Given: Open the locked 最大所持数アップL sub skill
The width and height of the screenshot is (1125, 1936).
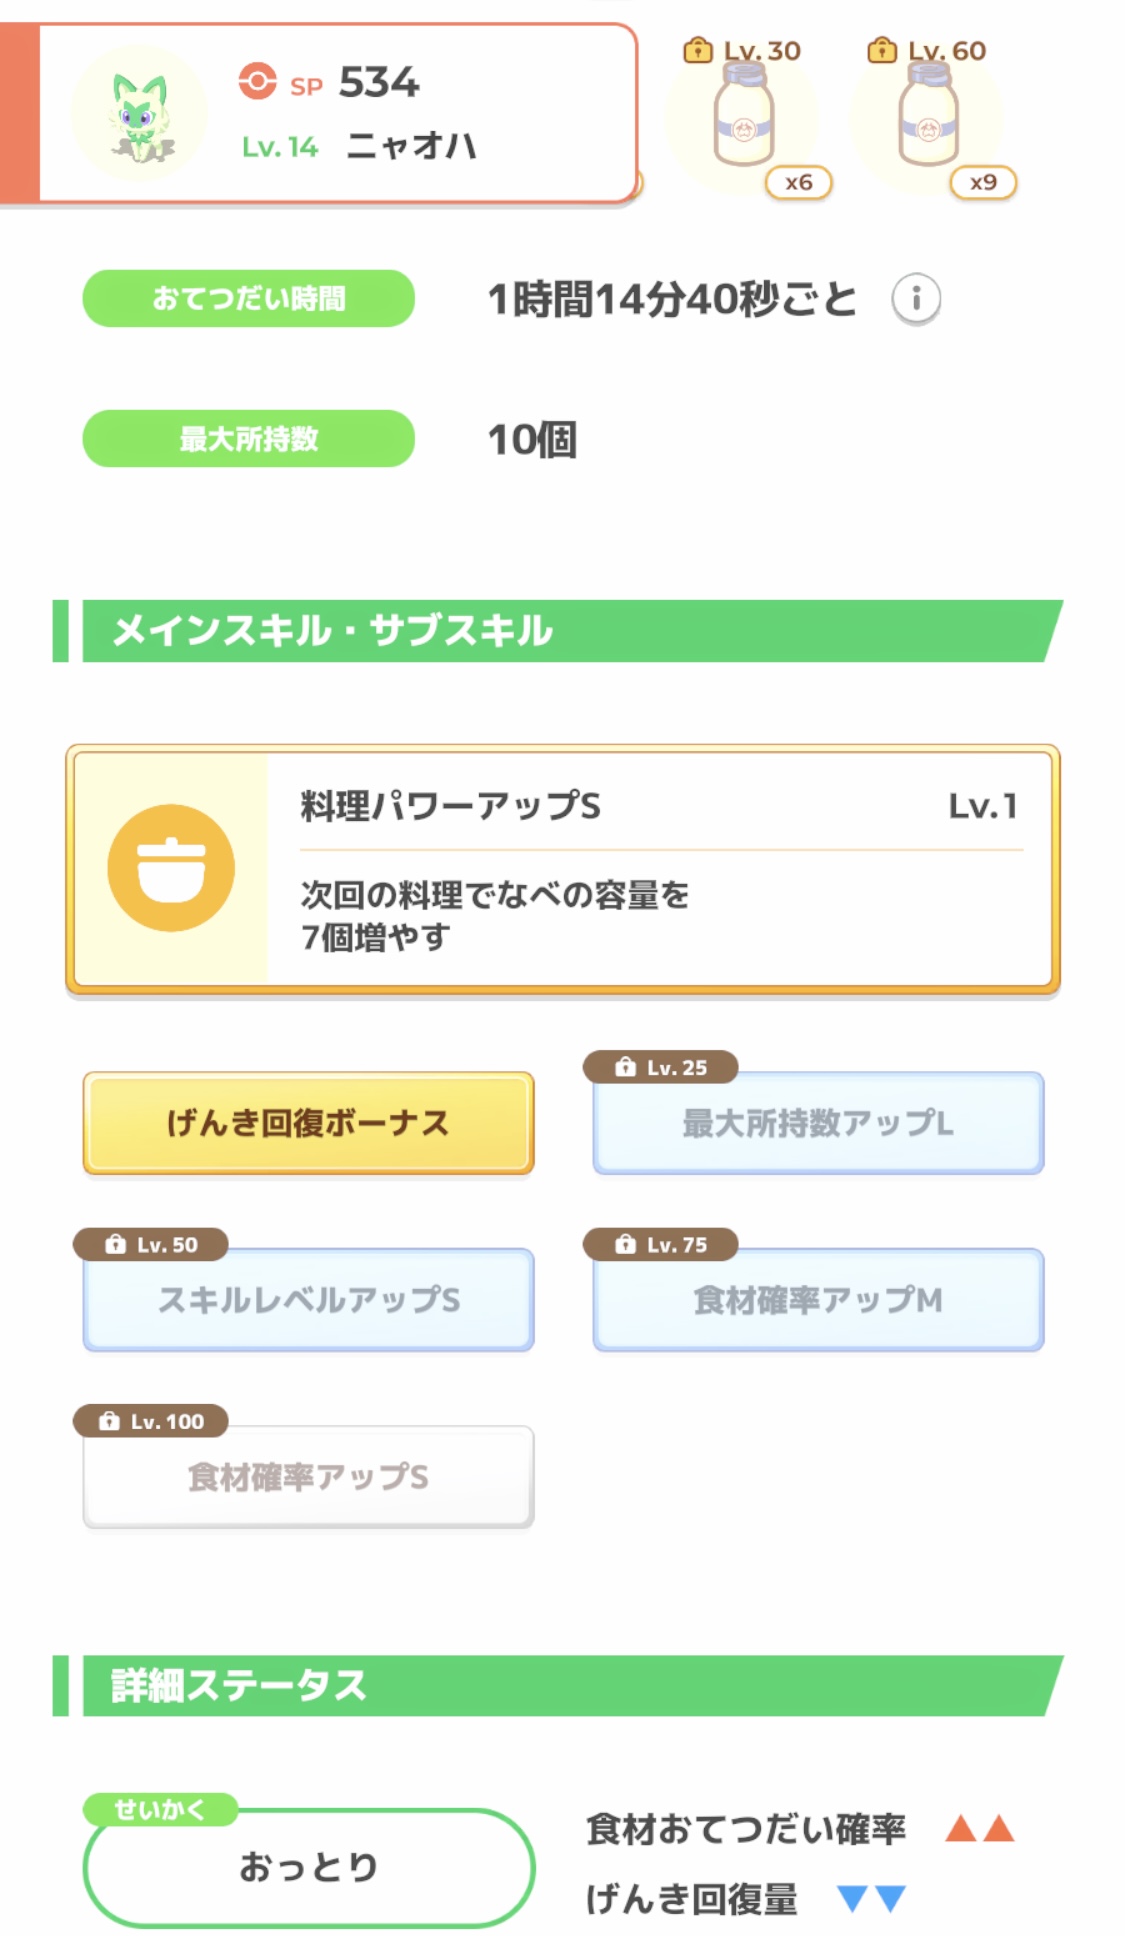Looking at the screenshot, I should click(818, 1123).
